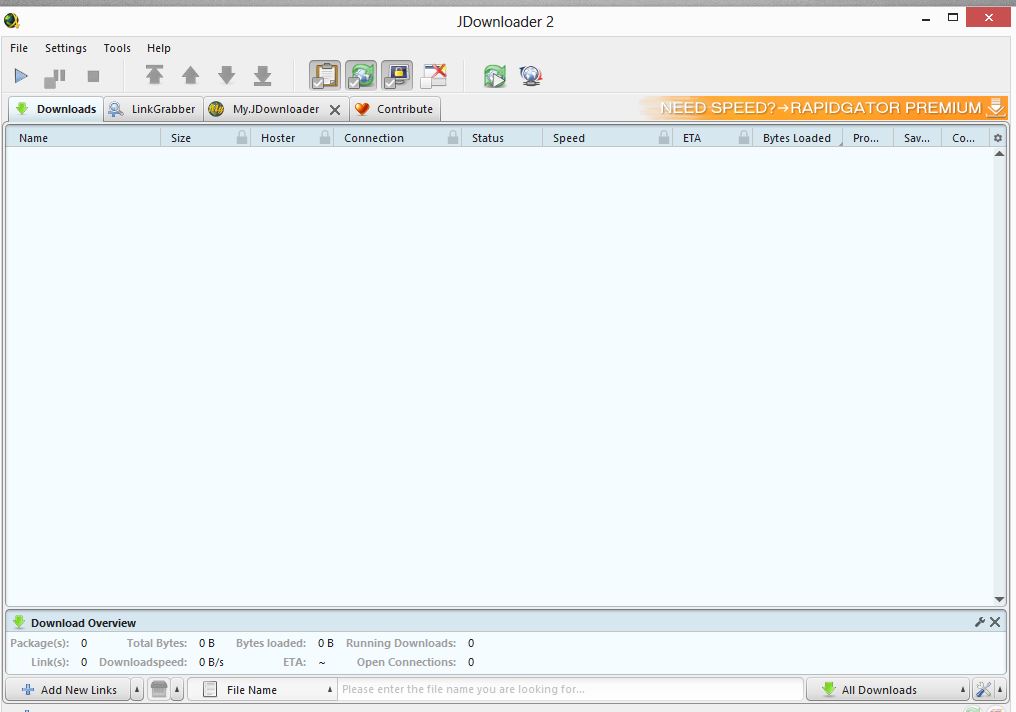The image size is (1016, 712).
Task: Expand Add New Links options arrow
Action: pos(137,689)
